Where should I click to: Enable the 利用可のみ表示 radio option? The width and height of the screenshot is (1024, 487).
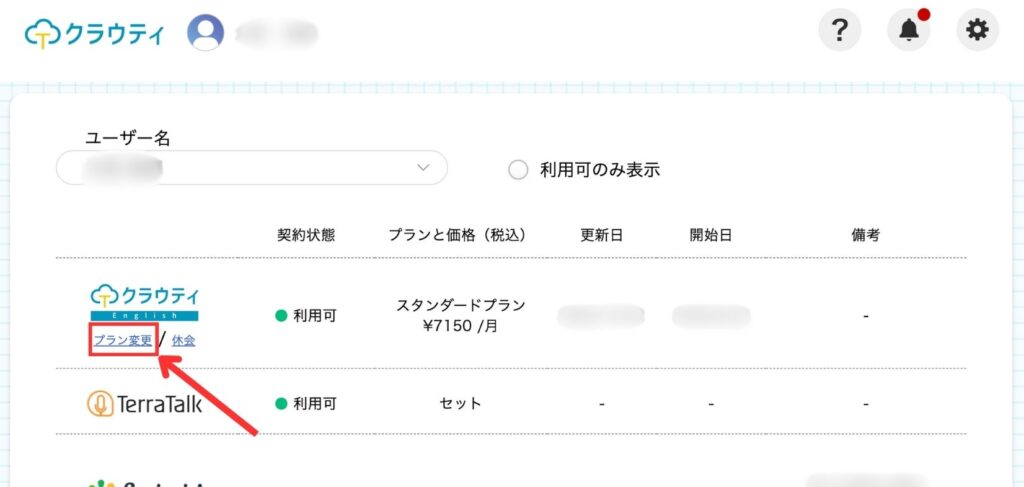[518, 170]
